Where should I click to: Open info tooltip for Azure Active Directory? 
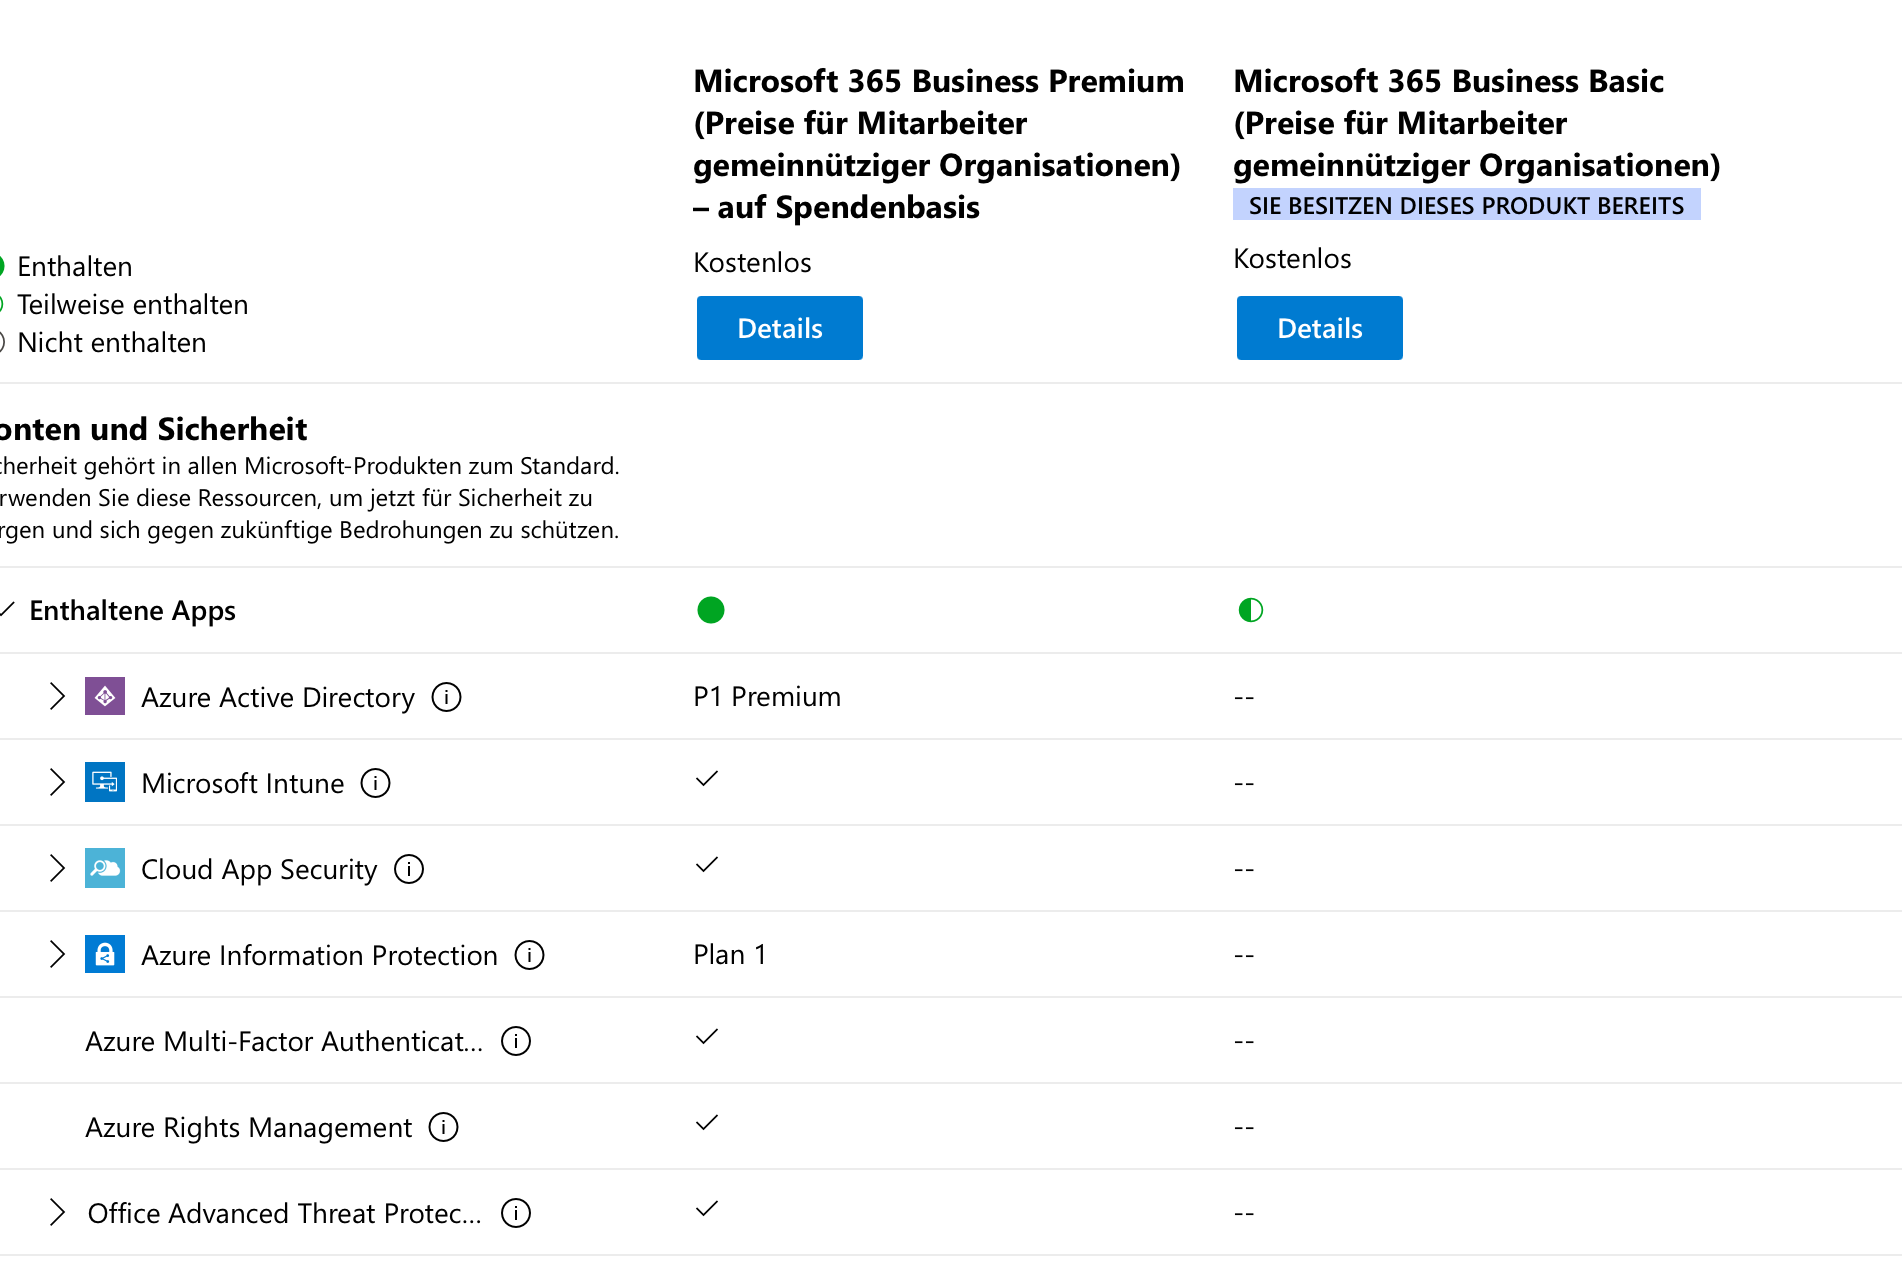(x=446, y=697)
